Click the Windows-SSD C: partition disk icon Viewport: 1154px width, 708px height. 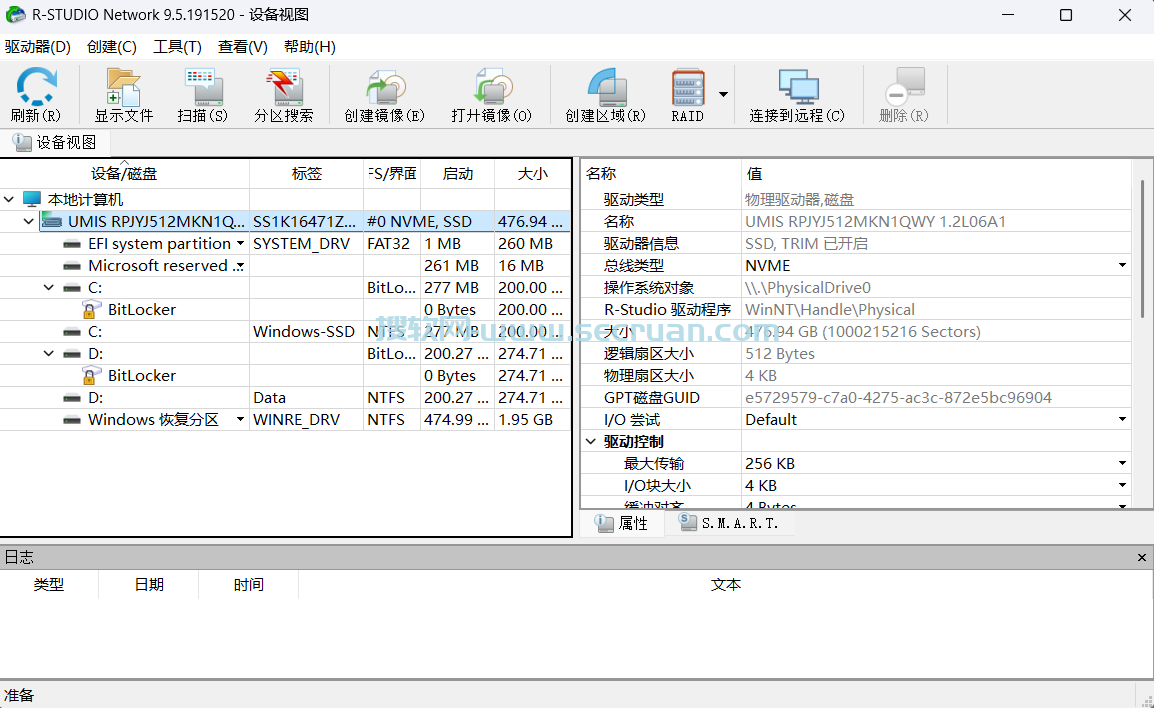click(72, 332)
